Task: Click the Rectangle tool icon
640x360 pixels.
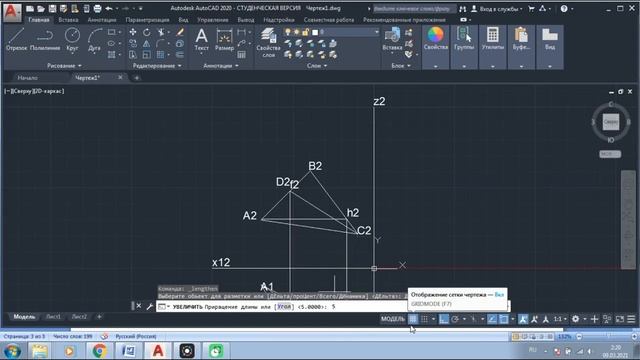Action: click(111, 32)
